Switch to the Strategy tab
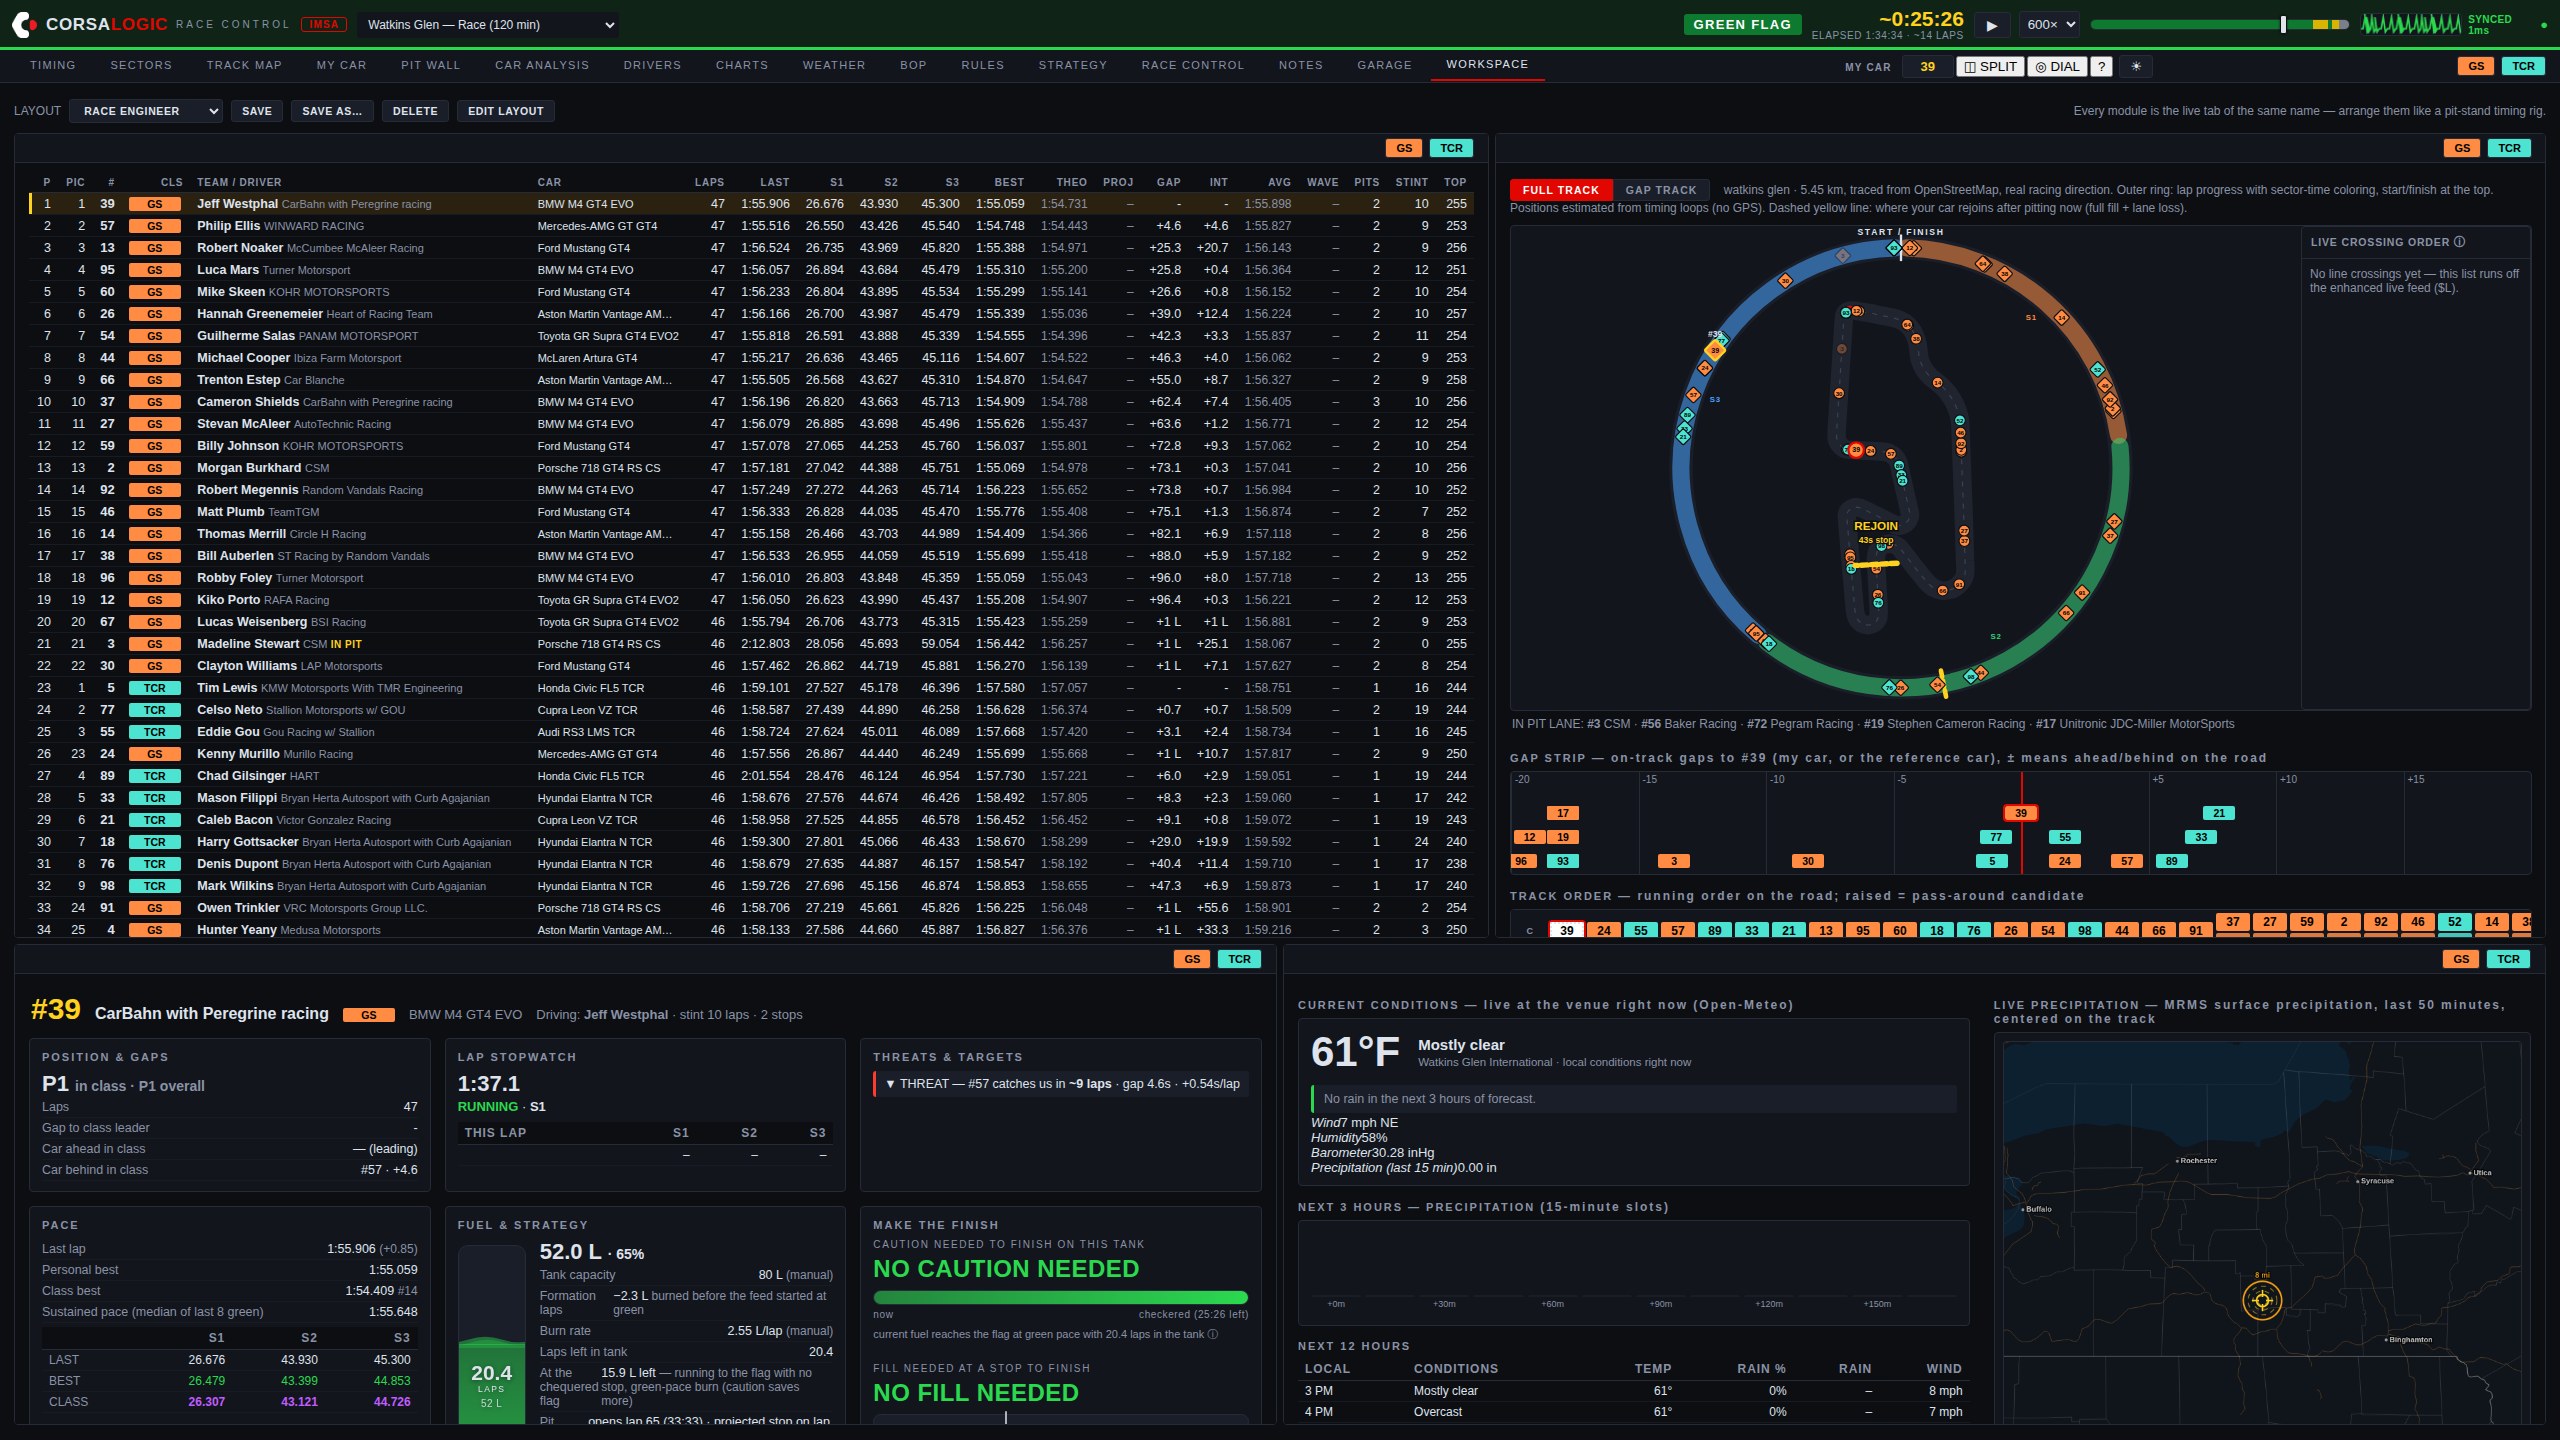Image resolution: width=2560 pixels, height=1440 pixels. pyautogui.click(x=1072, y=65)
